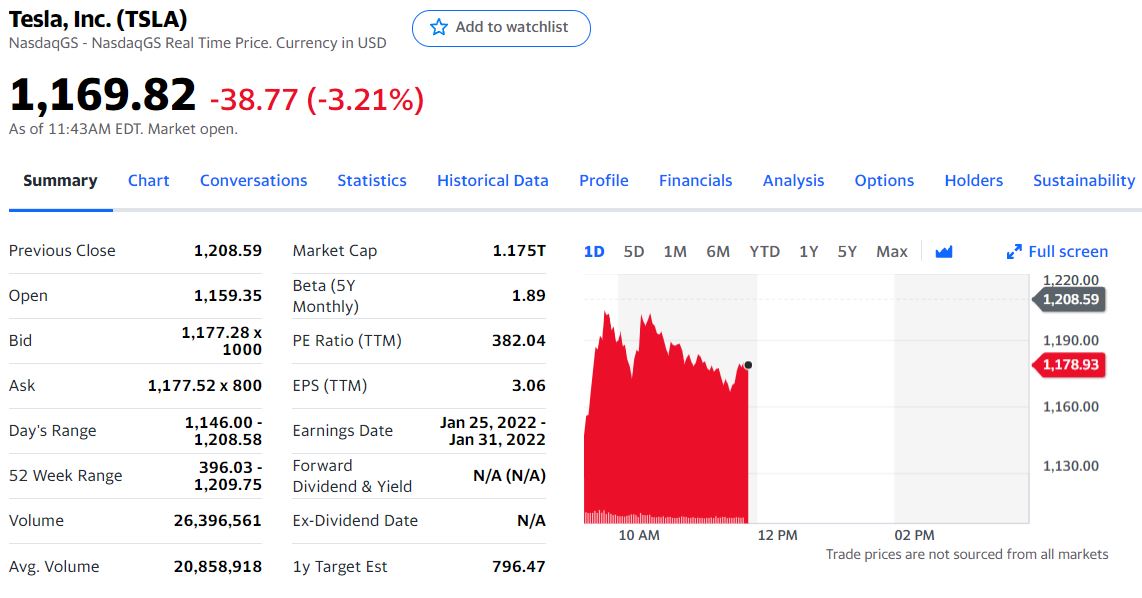
Task: Switch chart to Max range
Action: [x=891, y=252]
